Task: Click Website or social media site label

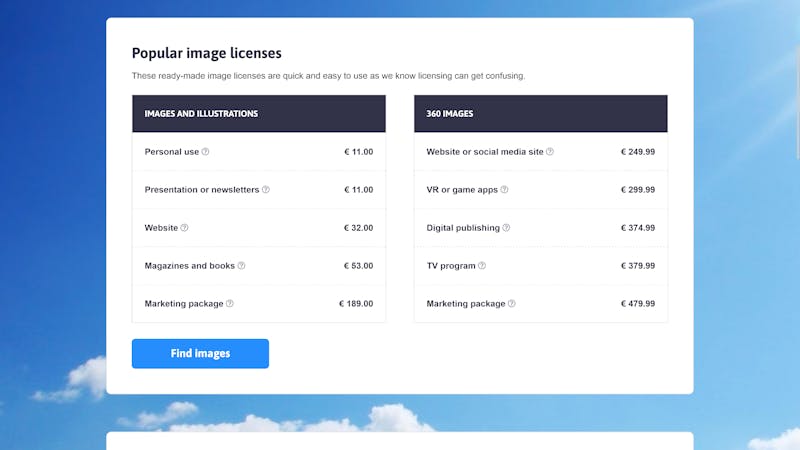Action: coord(485,152)
